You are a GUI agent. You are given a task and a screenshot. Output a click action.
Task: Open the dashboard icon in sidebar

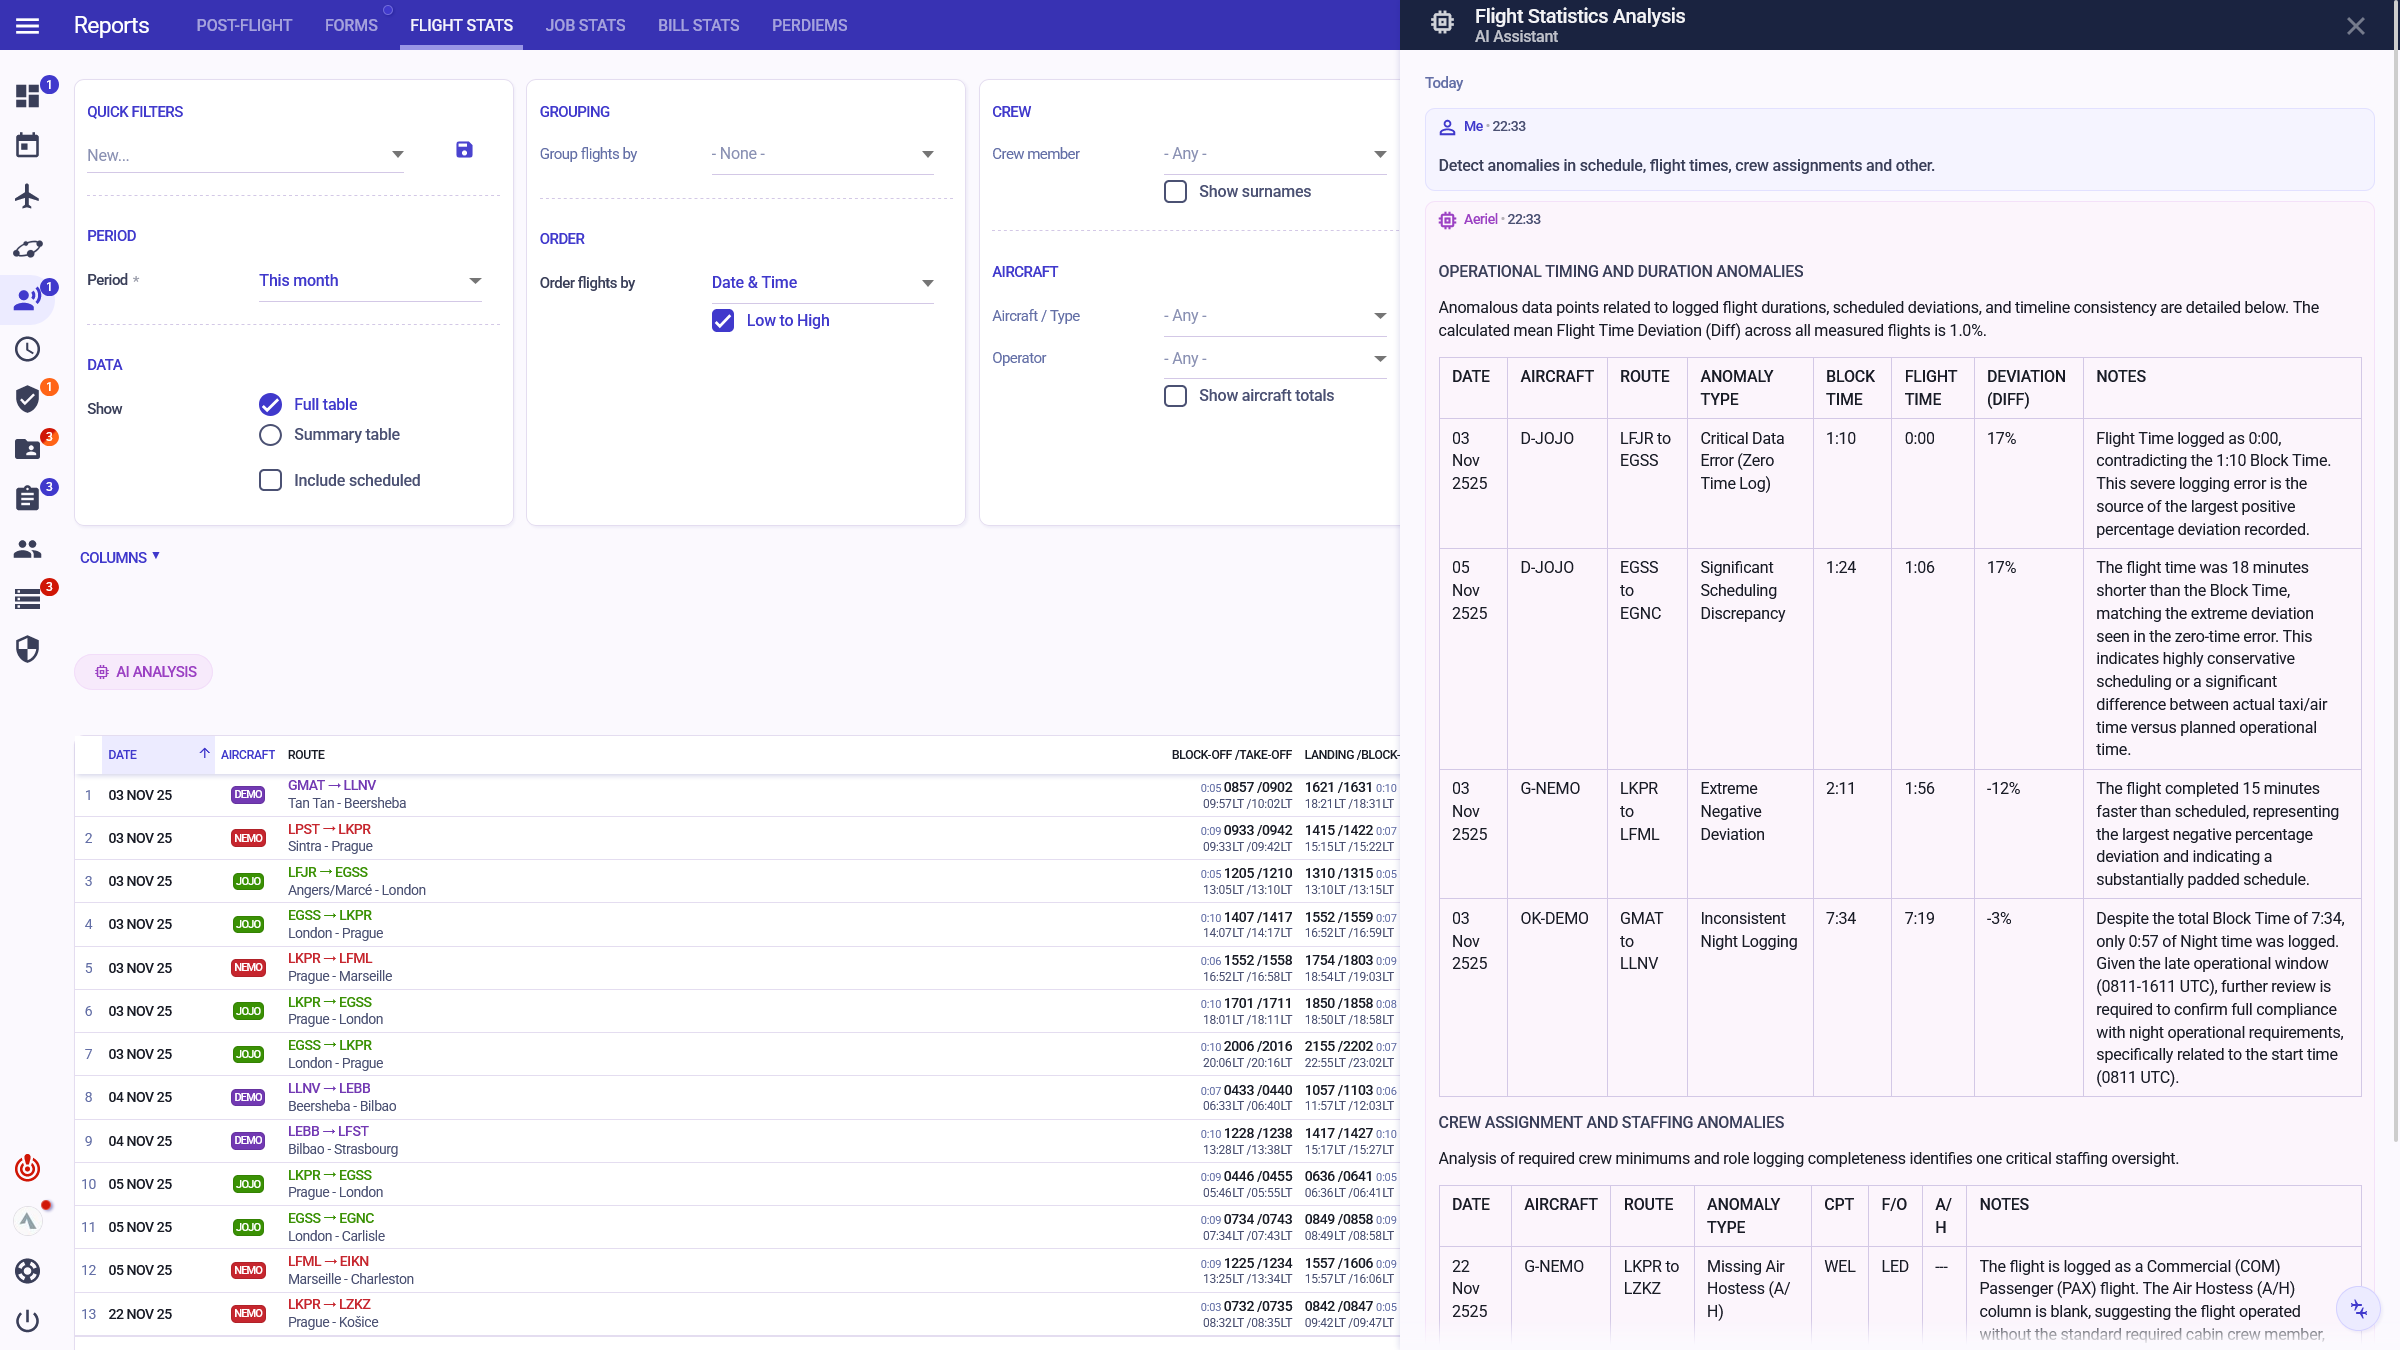(x=27, y=96)
